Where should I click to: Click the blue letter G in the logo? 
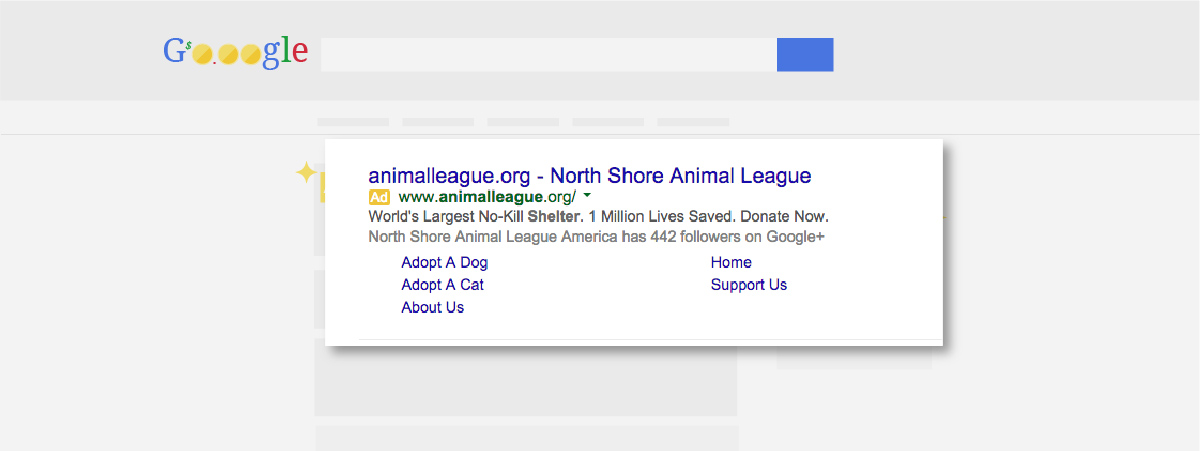tap(175, 51)
